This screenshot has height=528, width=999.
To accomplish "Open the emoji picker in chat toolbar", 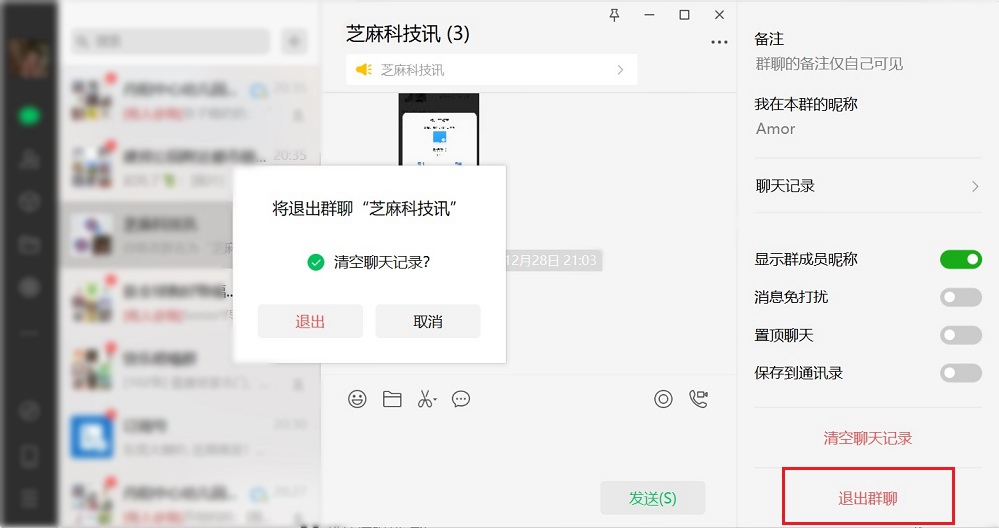I will pyautogui.click(x=357, y=399).
